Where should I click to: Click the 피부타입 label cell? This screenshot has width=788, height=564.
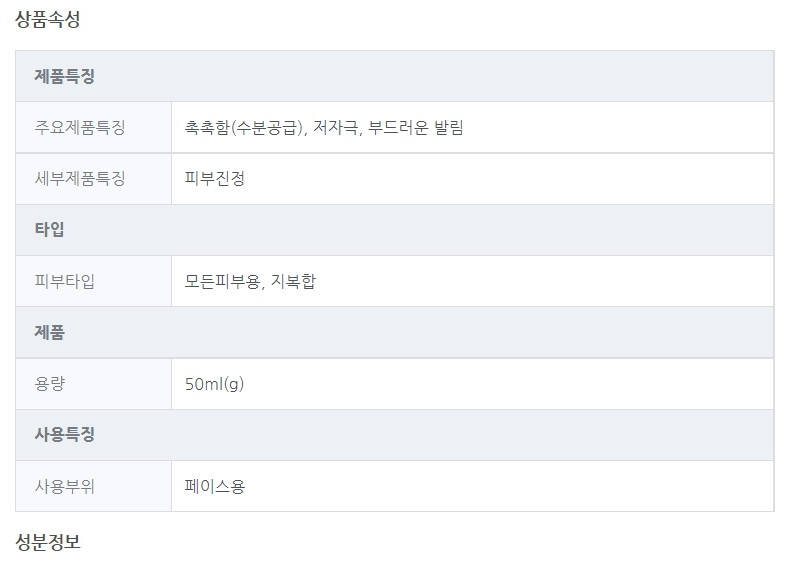[65, 281]
